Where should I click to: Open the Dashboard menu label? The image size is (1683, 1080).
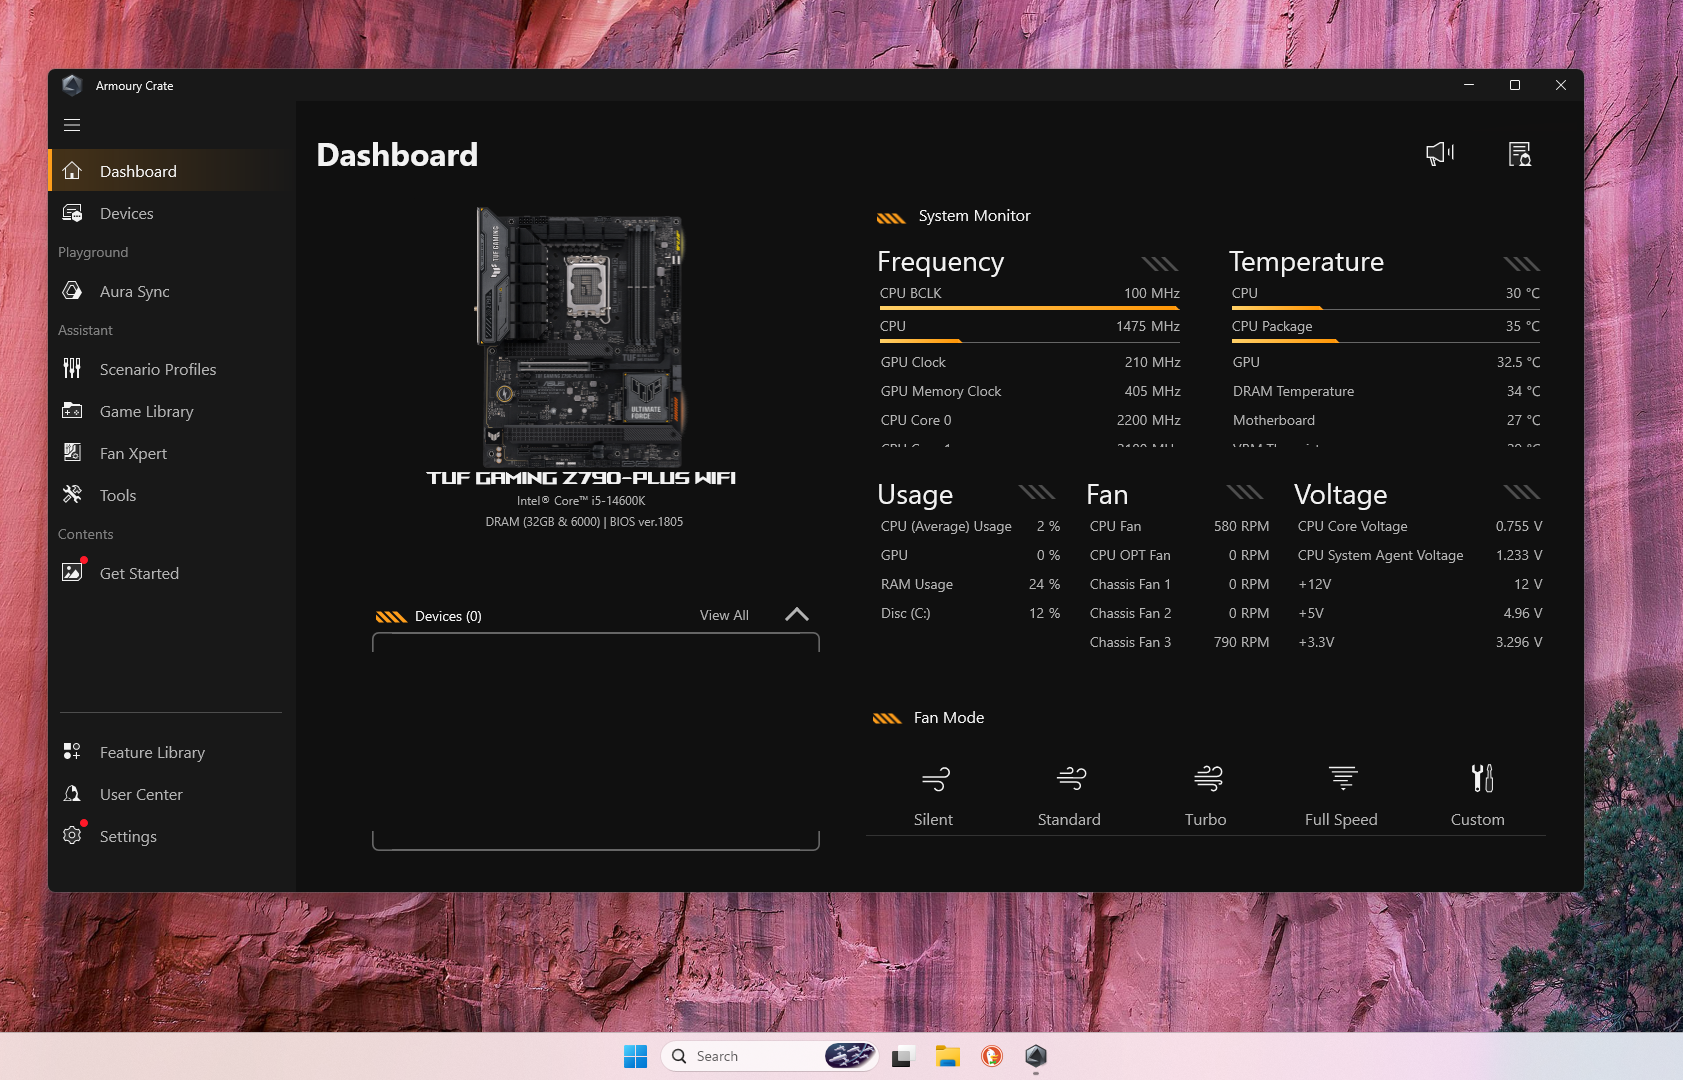138,171
